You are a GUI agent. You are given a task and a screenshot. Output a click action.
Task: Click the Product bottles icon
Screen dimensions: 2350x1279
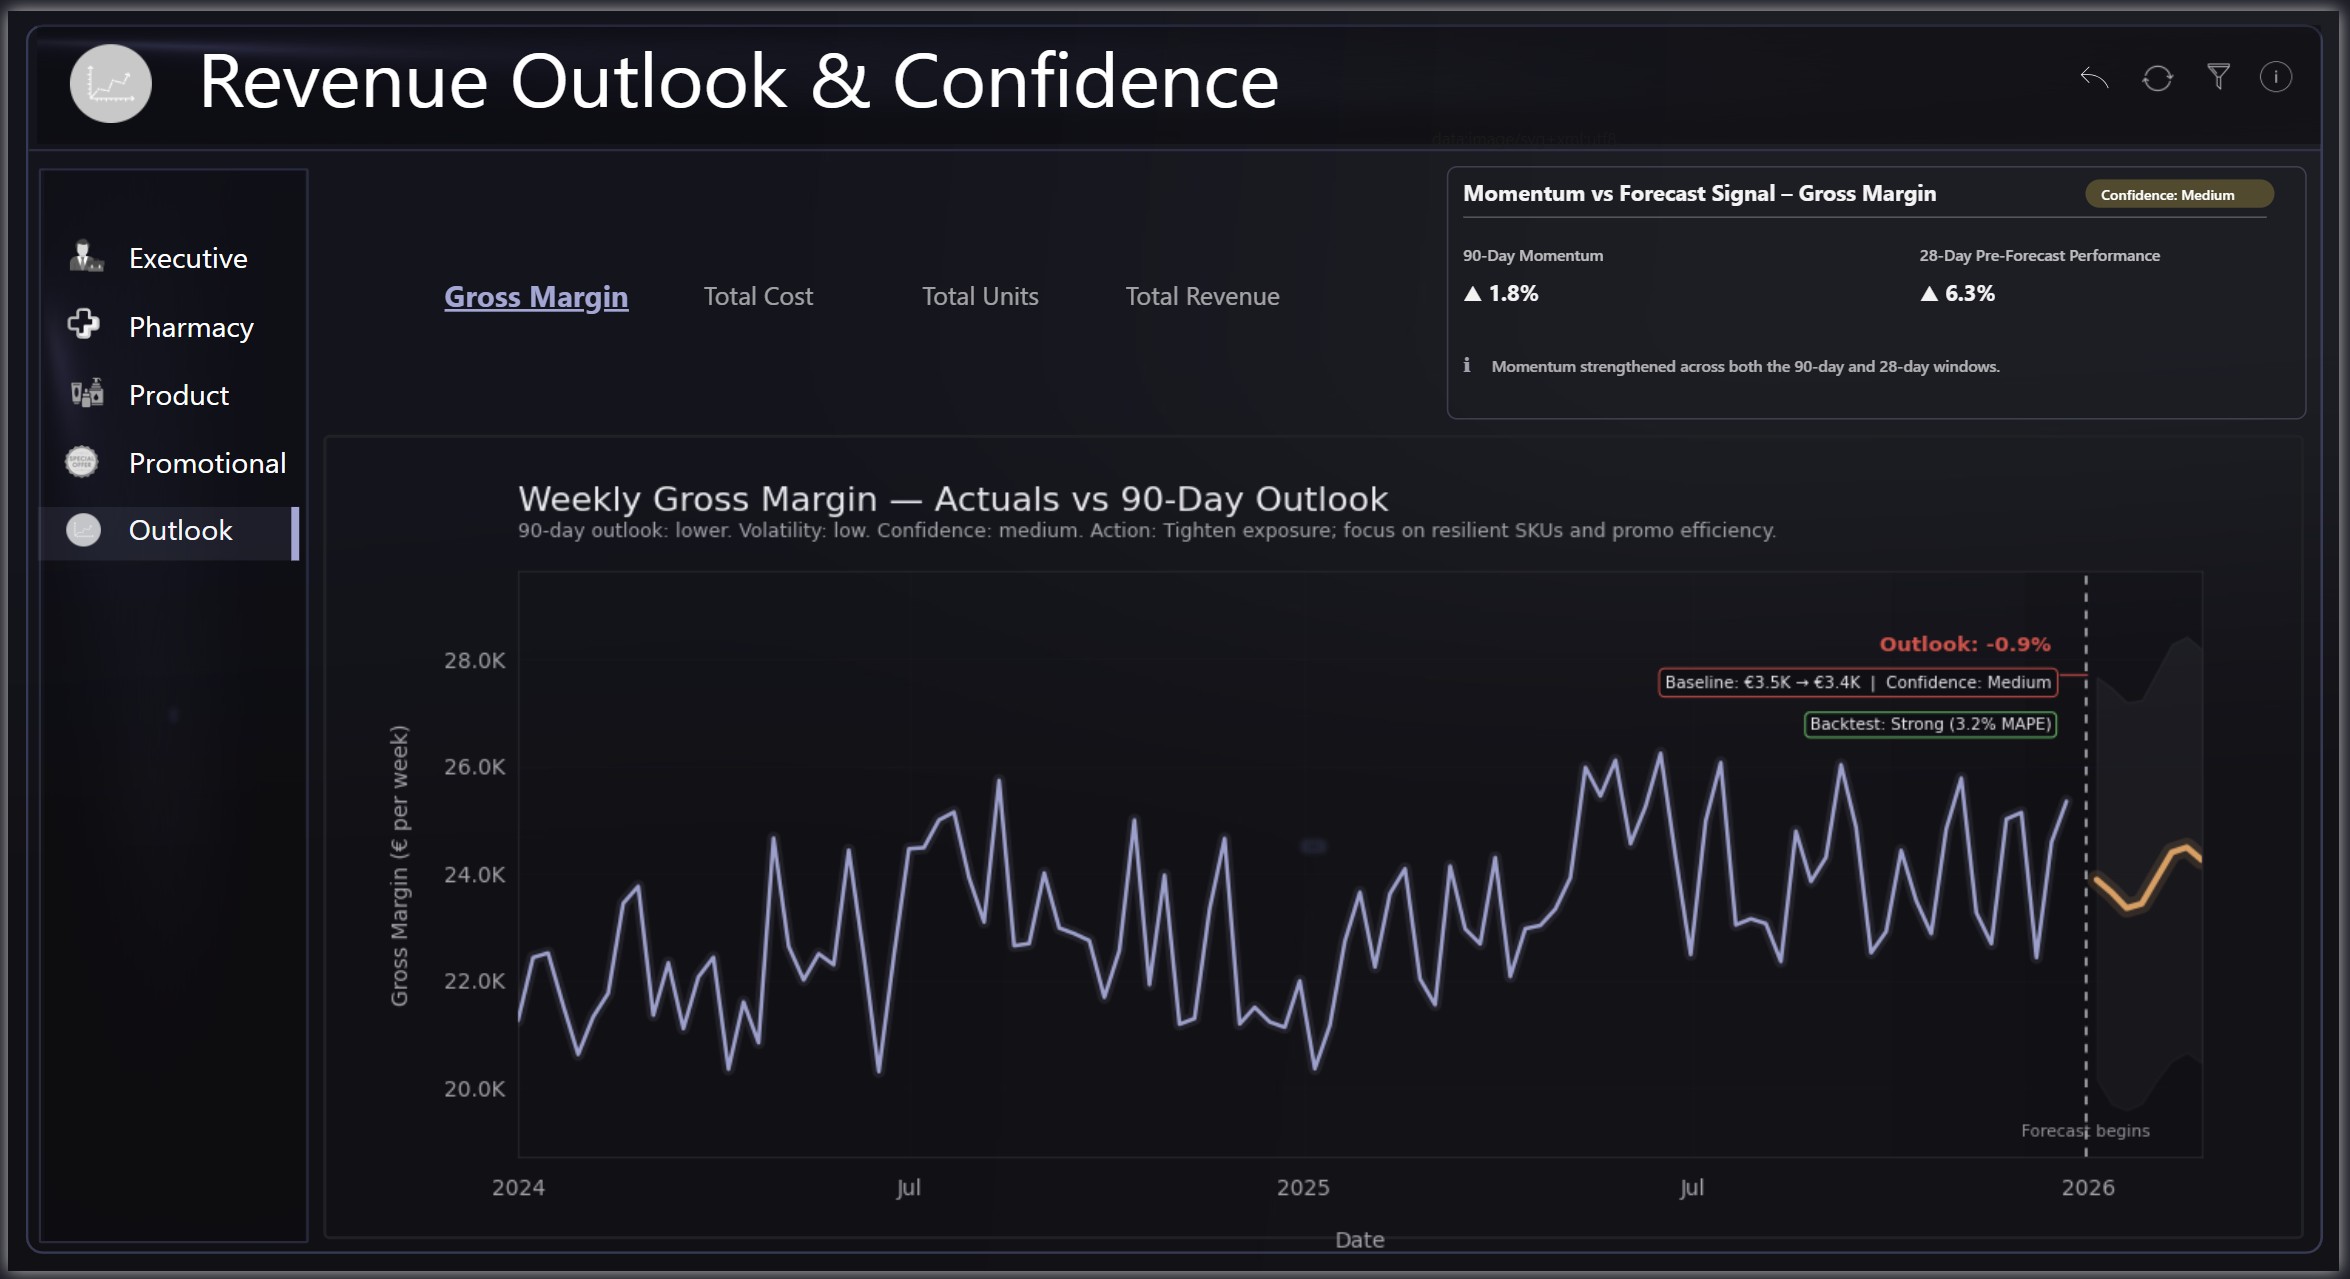click(x=87, y=394)
